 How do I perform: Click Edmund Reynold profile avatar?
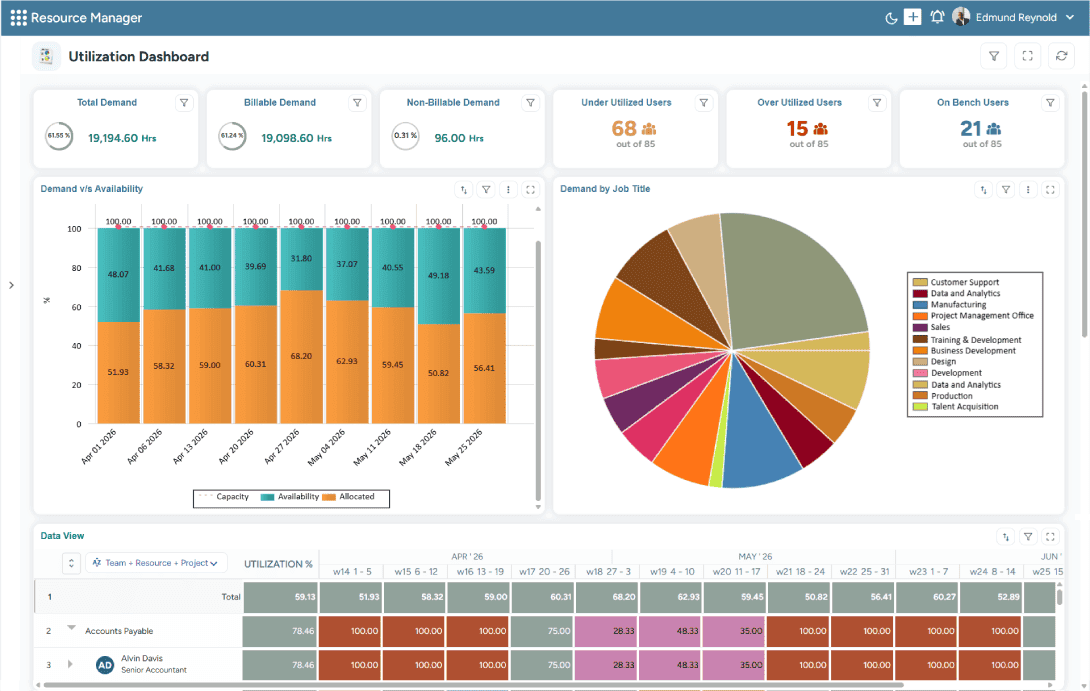coord(961,17)
